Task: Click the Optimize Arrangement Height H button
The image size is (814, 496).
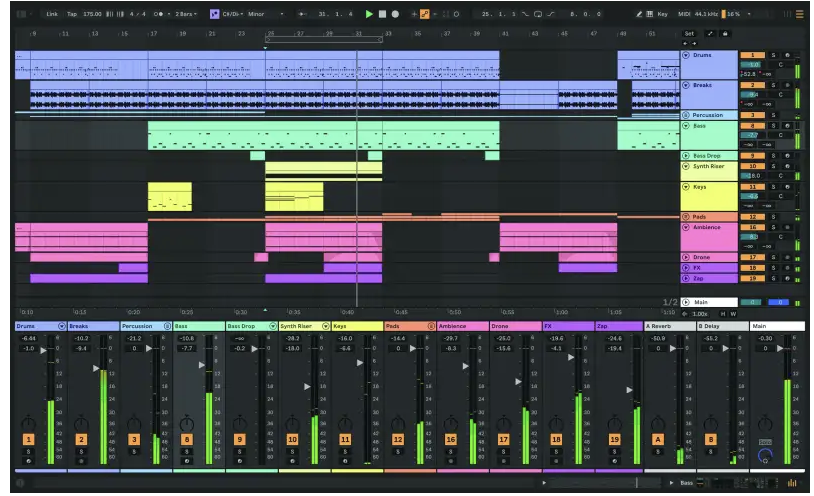Action: click(x=723, y=314)
